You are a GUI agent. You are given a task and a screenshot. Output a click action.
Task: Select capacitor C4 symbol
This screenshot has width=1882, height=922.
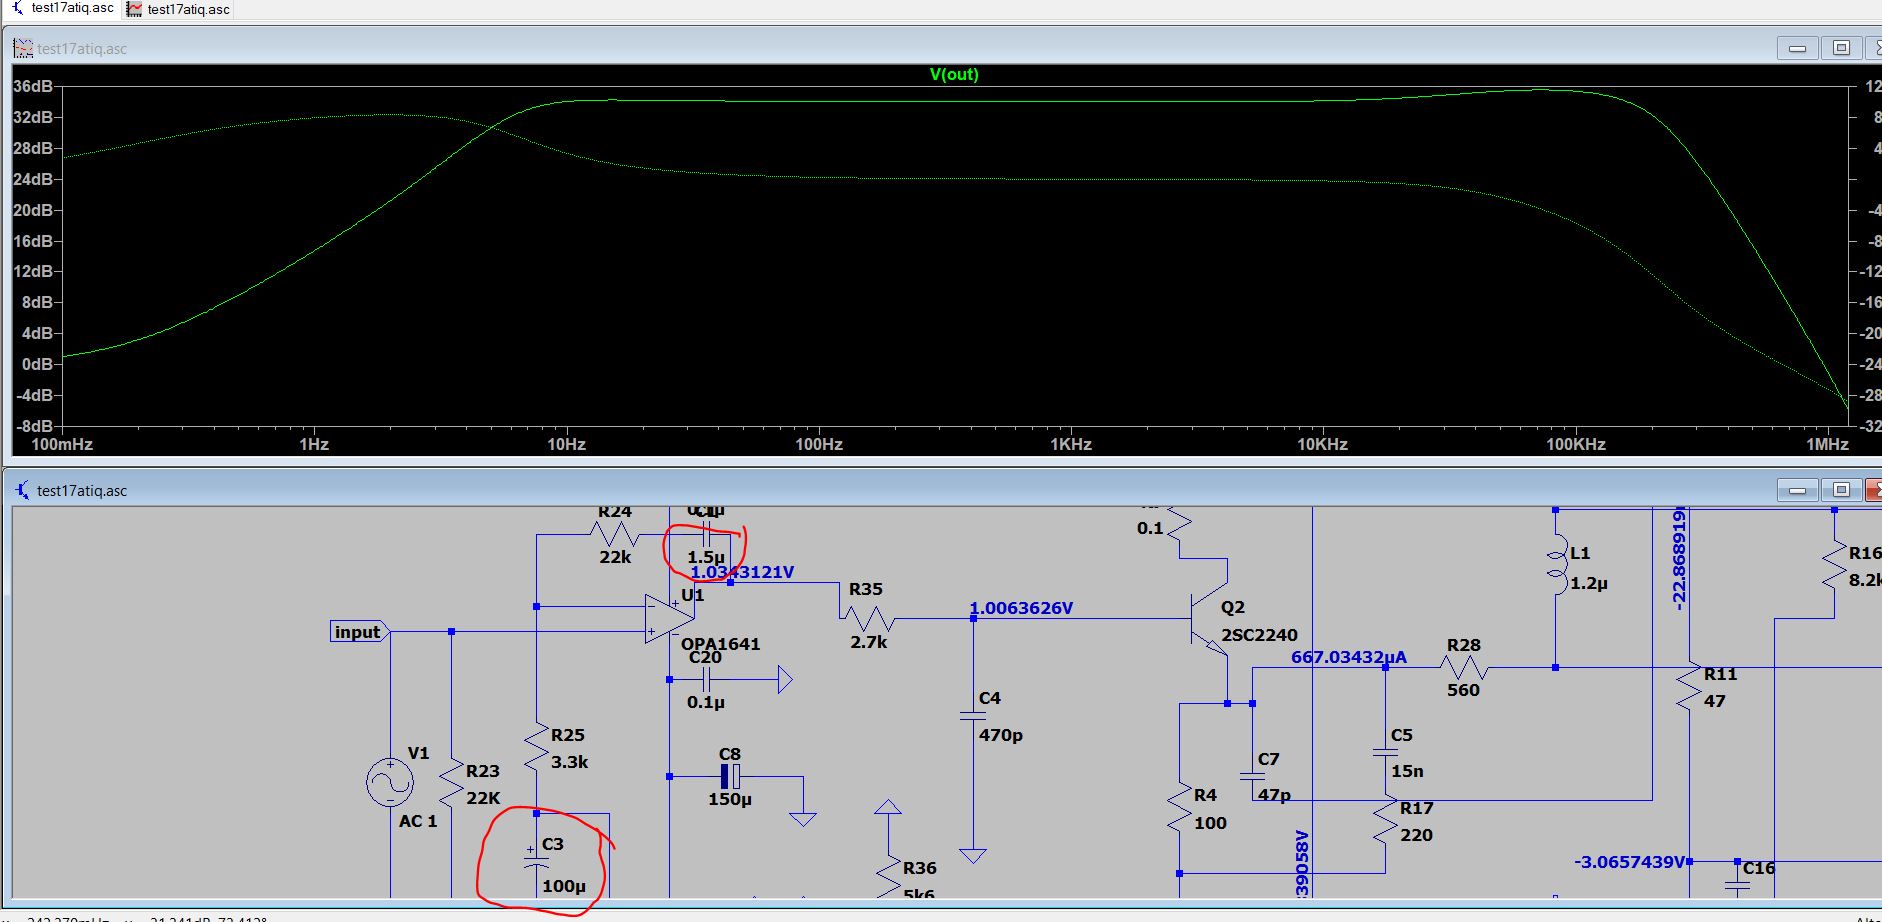(973, 716)
